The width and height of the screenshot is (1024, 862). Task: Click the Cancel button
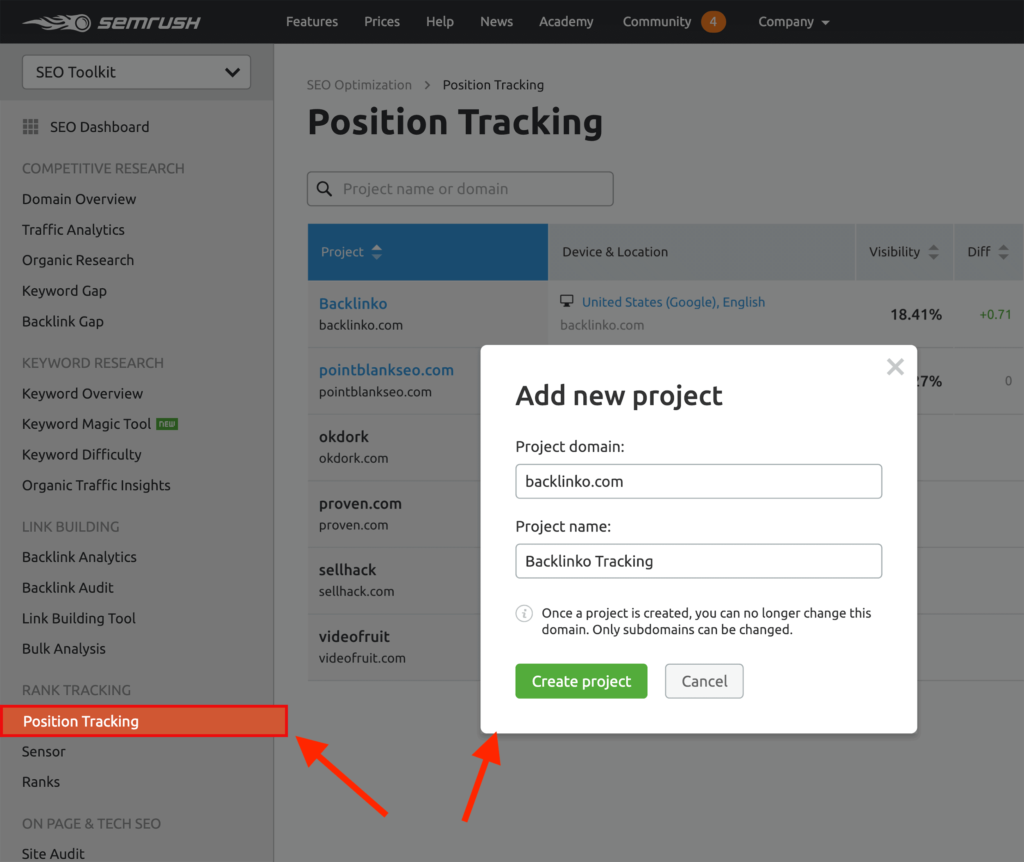pos(704,681)
